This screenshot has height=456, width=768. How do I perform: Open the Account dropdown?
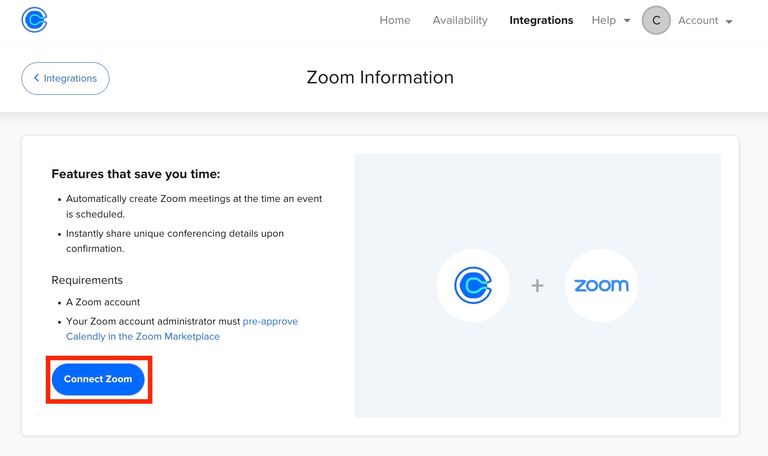coord(705,21)
